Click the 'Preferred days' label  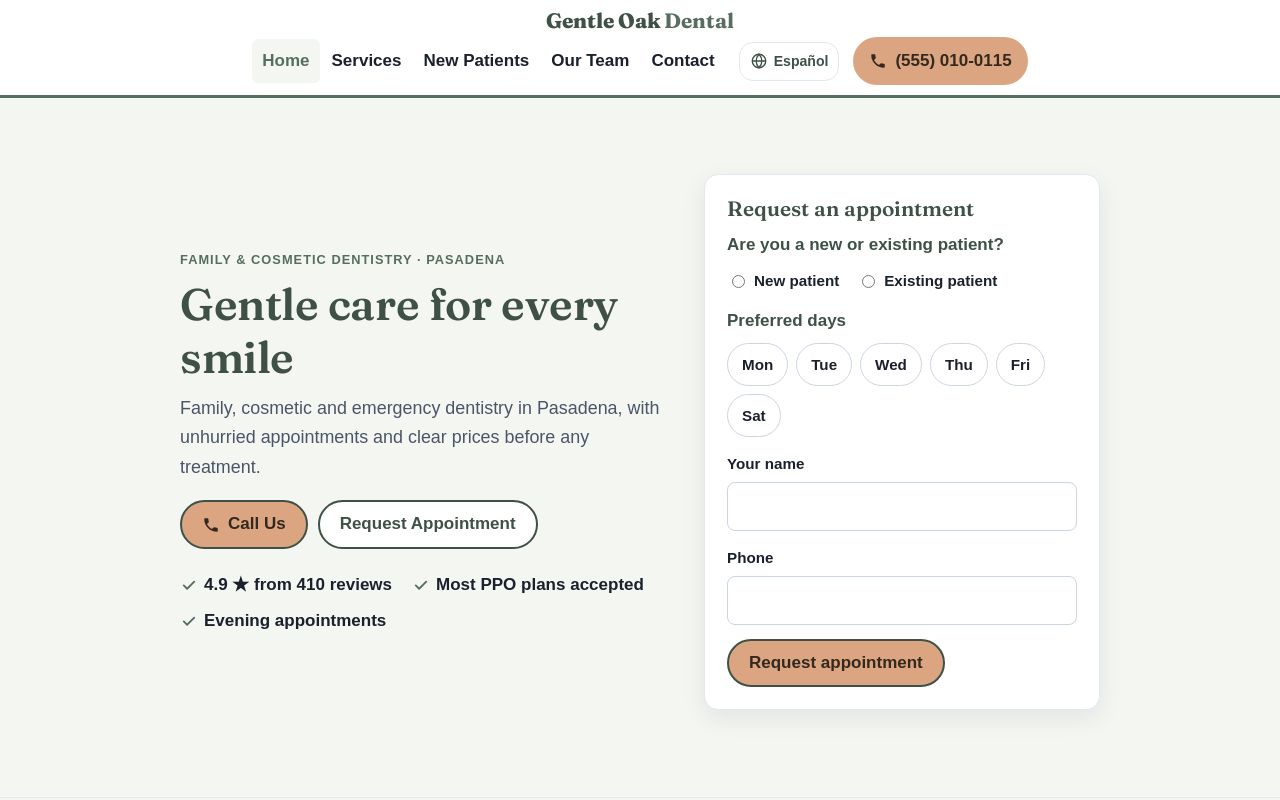click(786, 320)
